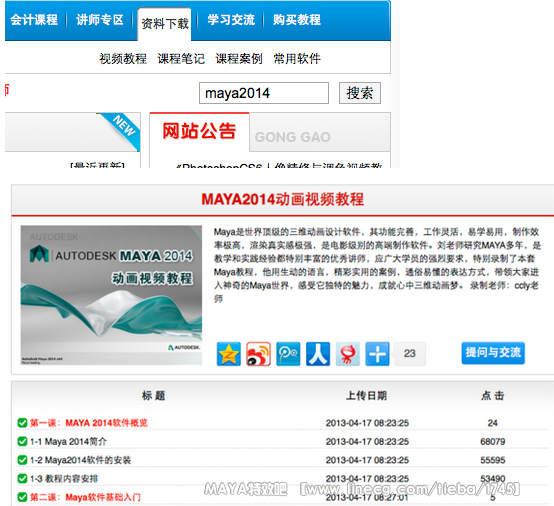Click the 点击 column header
The width and height of the screenshot is (554, 506).
pyautogui.click(x=493, y=395)
